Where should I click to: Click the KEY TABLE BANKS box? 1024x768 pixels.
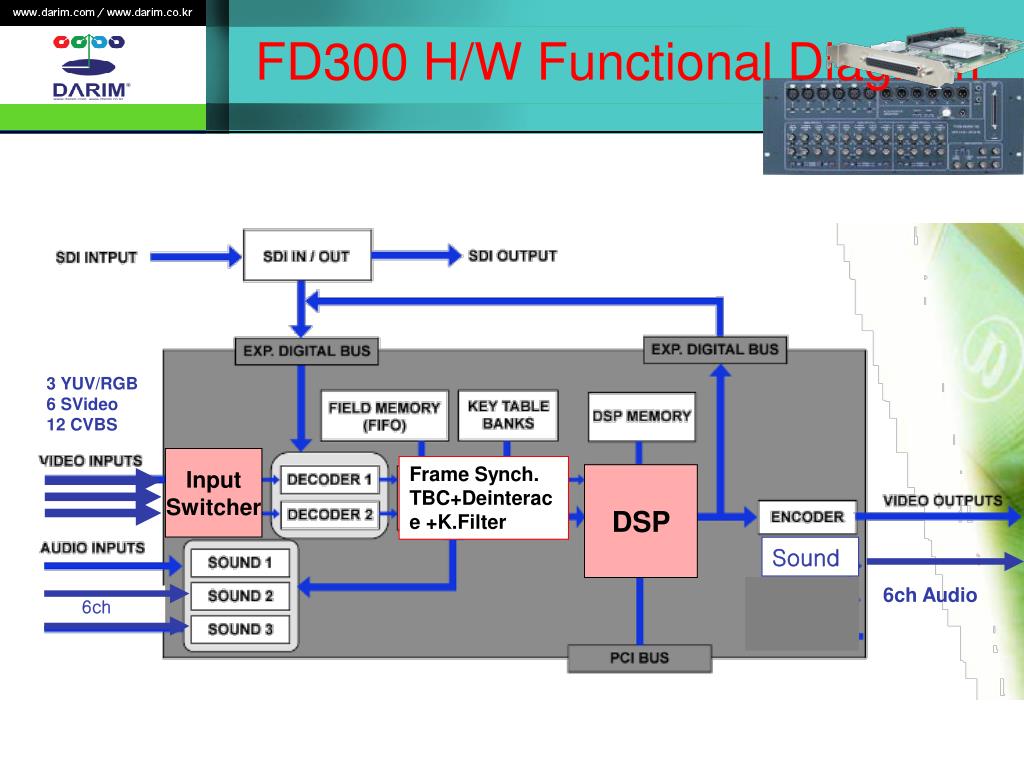507,415
